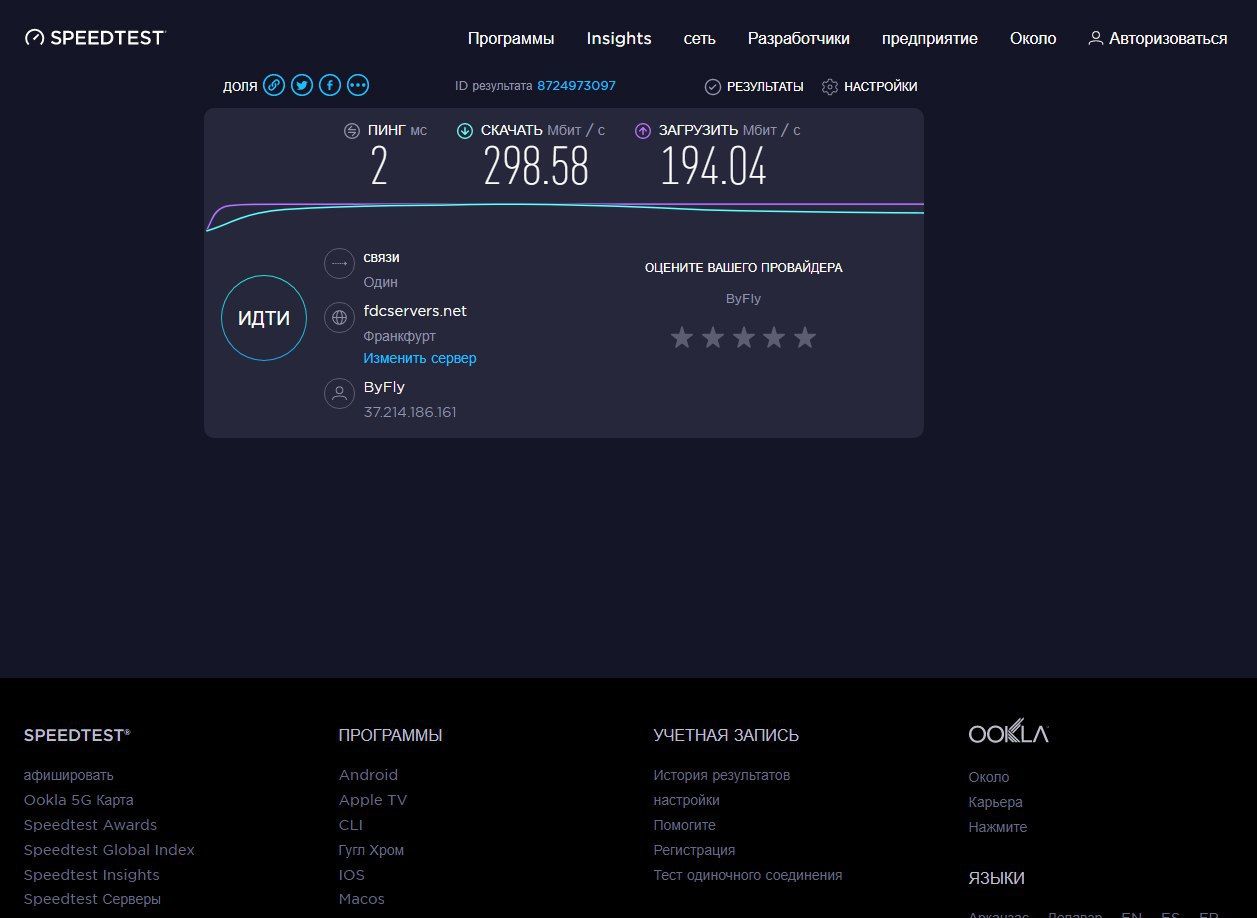Click the globe icon beside fdcservers.net
Image resolution: width=1257 pixels, height=918 pixels.
[340, 318]
